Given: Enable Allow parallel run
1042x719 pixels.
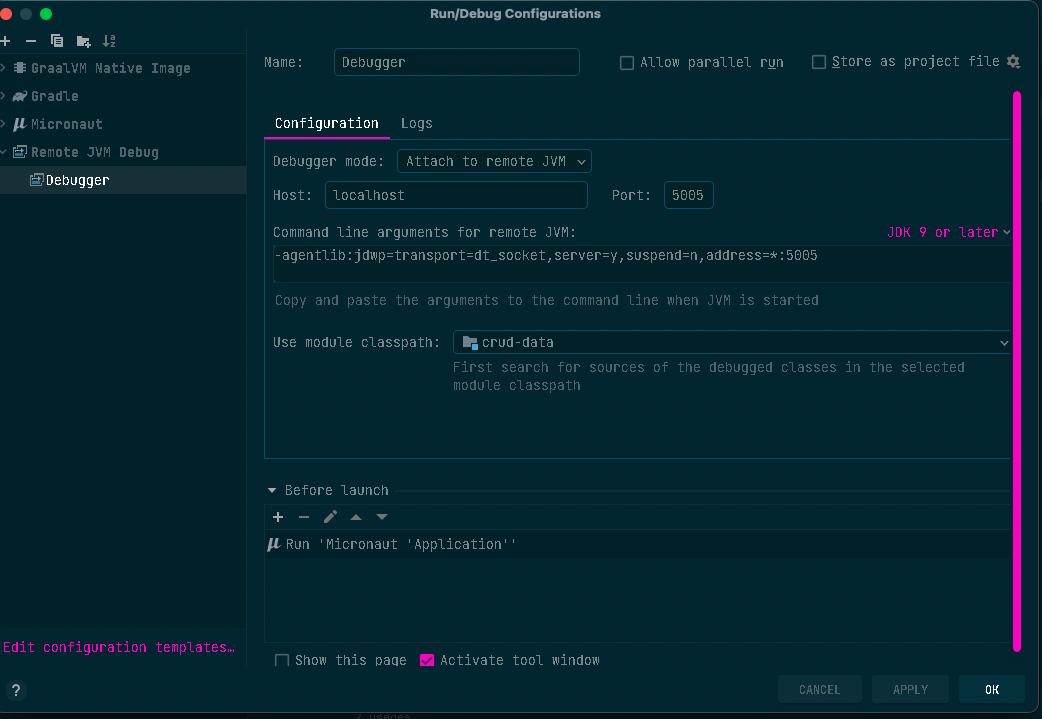Looking at the screenshot, I should coord(627,63).
